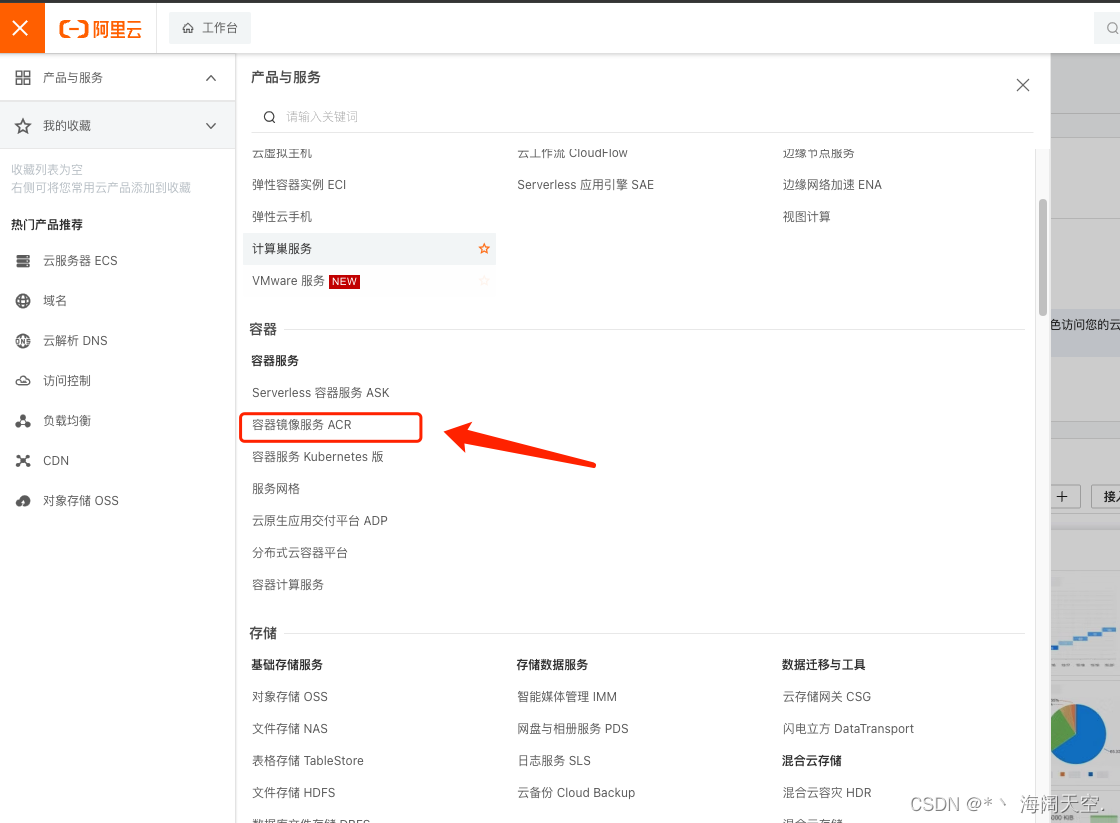This screenshot has height=823, width=1120.
Task: Click the 负载均衡 icon
Action: click(x=23, y=421)
